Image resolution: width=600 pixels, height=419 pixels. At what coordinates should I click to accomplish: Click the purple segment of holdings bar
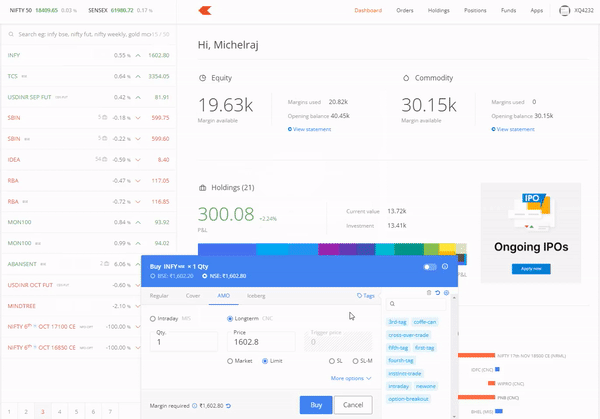(x=329, y=249)
